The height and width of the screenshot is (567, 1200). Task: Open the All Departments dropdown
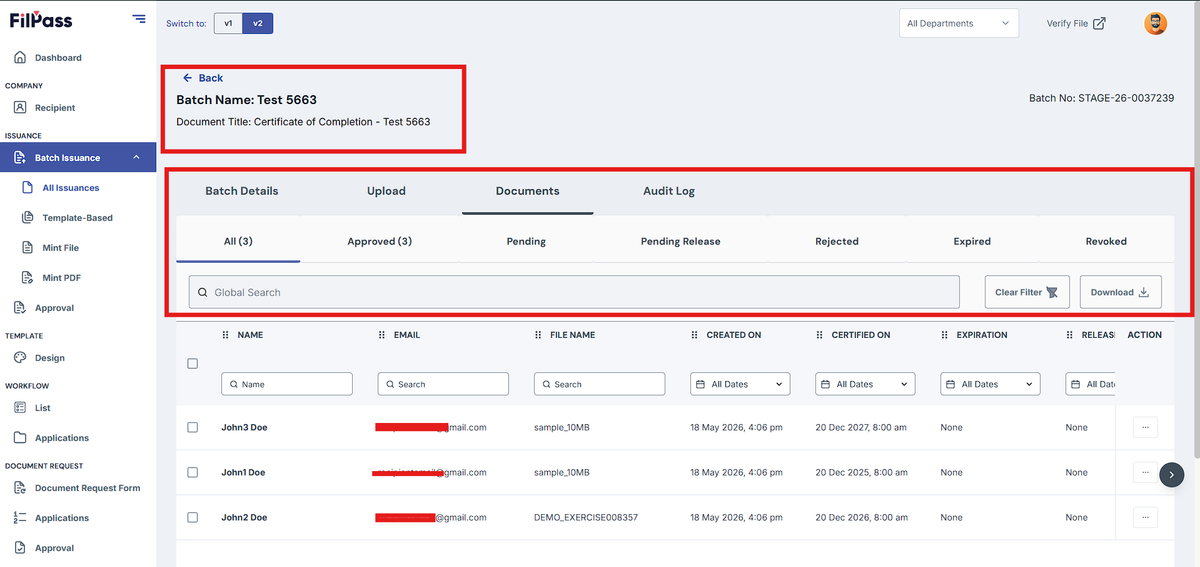[959, 23]
